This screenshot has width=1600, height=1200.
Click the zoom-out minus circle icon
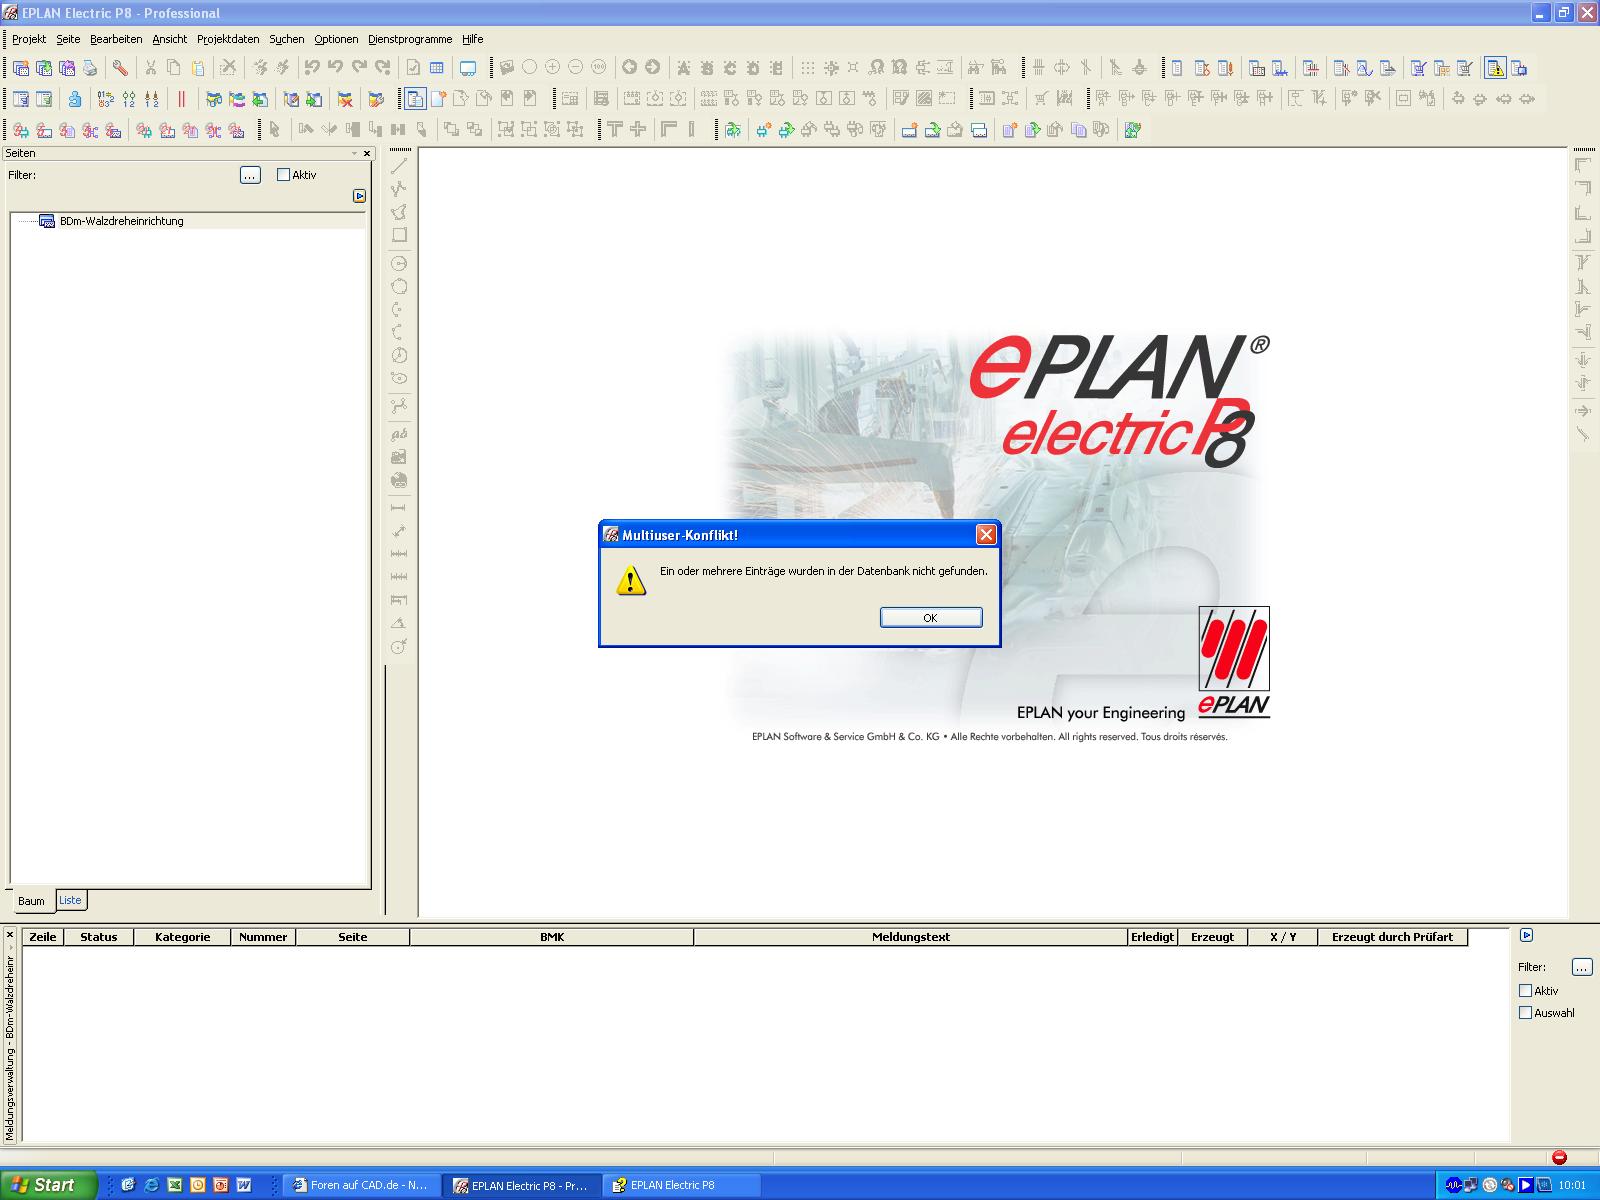pos(575,67)
